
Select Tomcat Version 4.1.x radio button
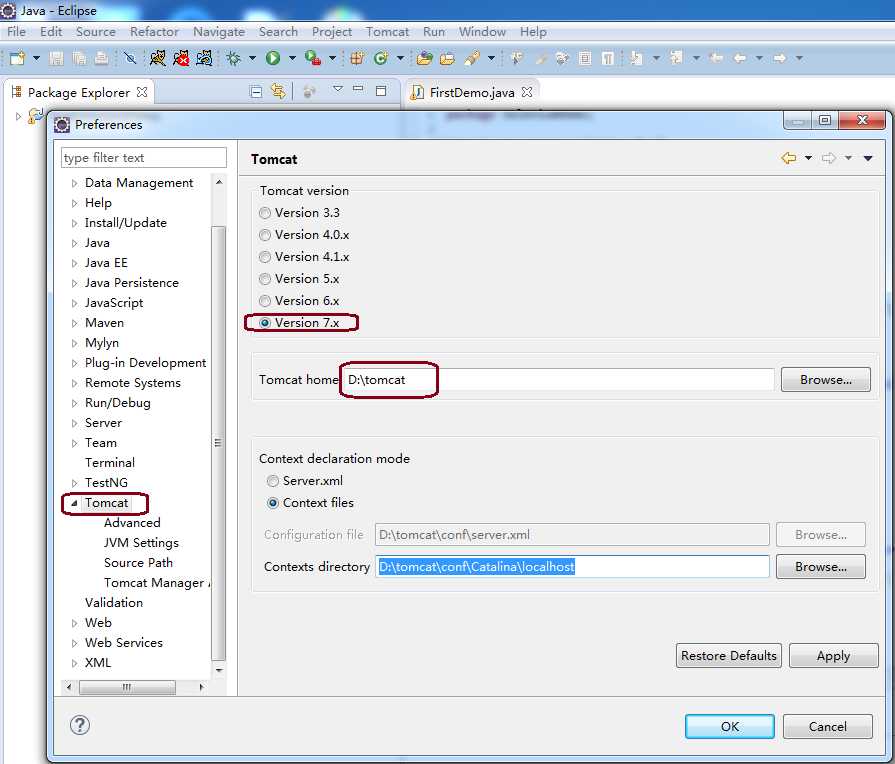tap(265, 257)
